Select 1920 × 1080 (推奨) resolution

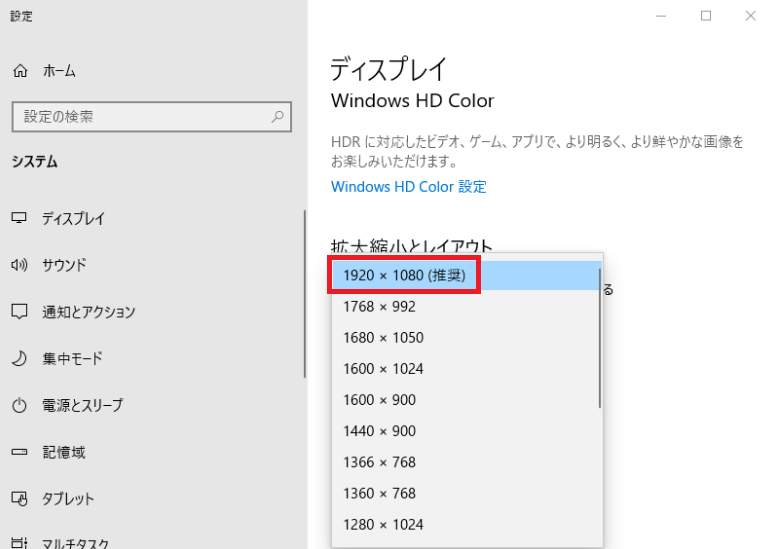click(x=466, y=275)
